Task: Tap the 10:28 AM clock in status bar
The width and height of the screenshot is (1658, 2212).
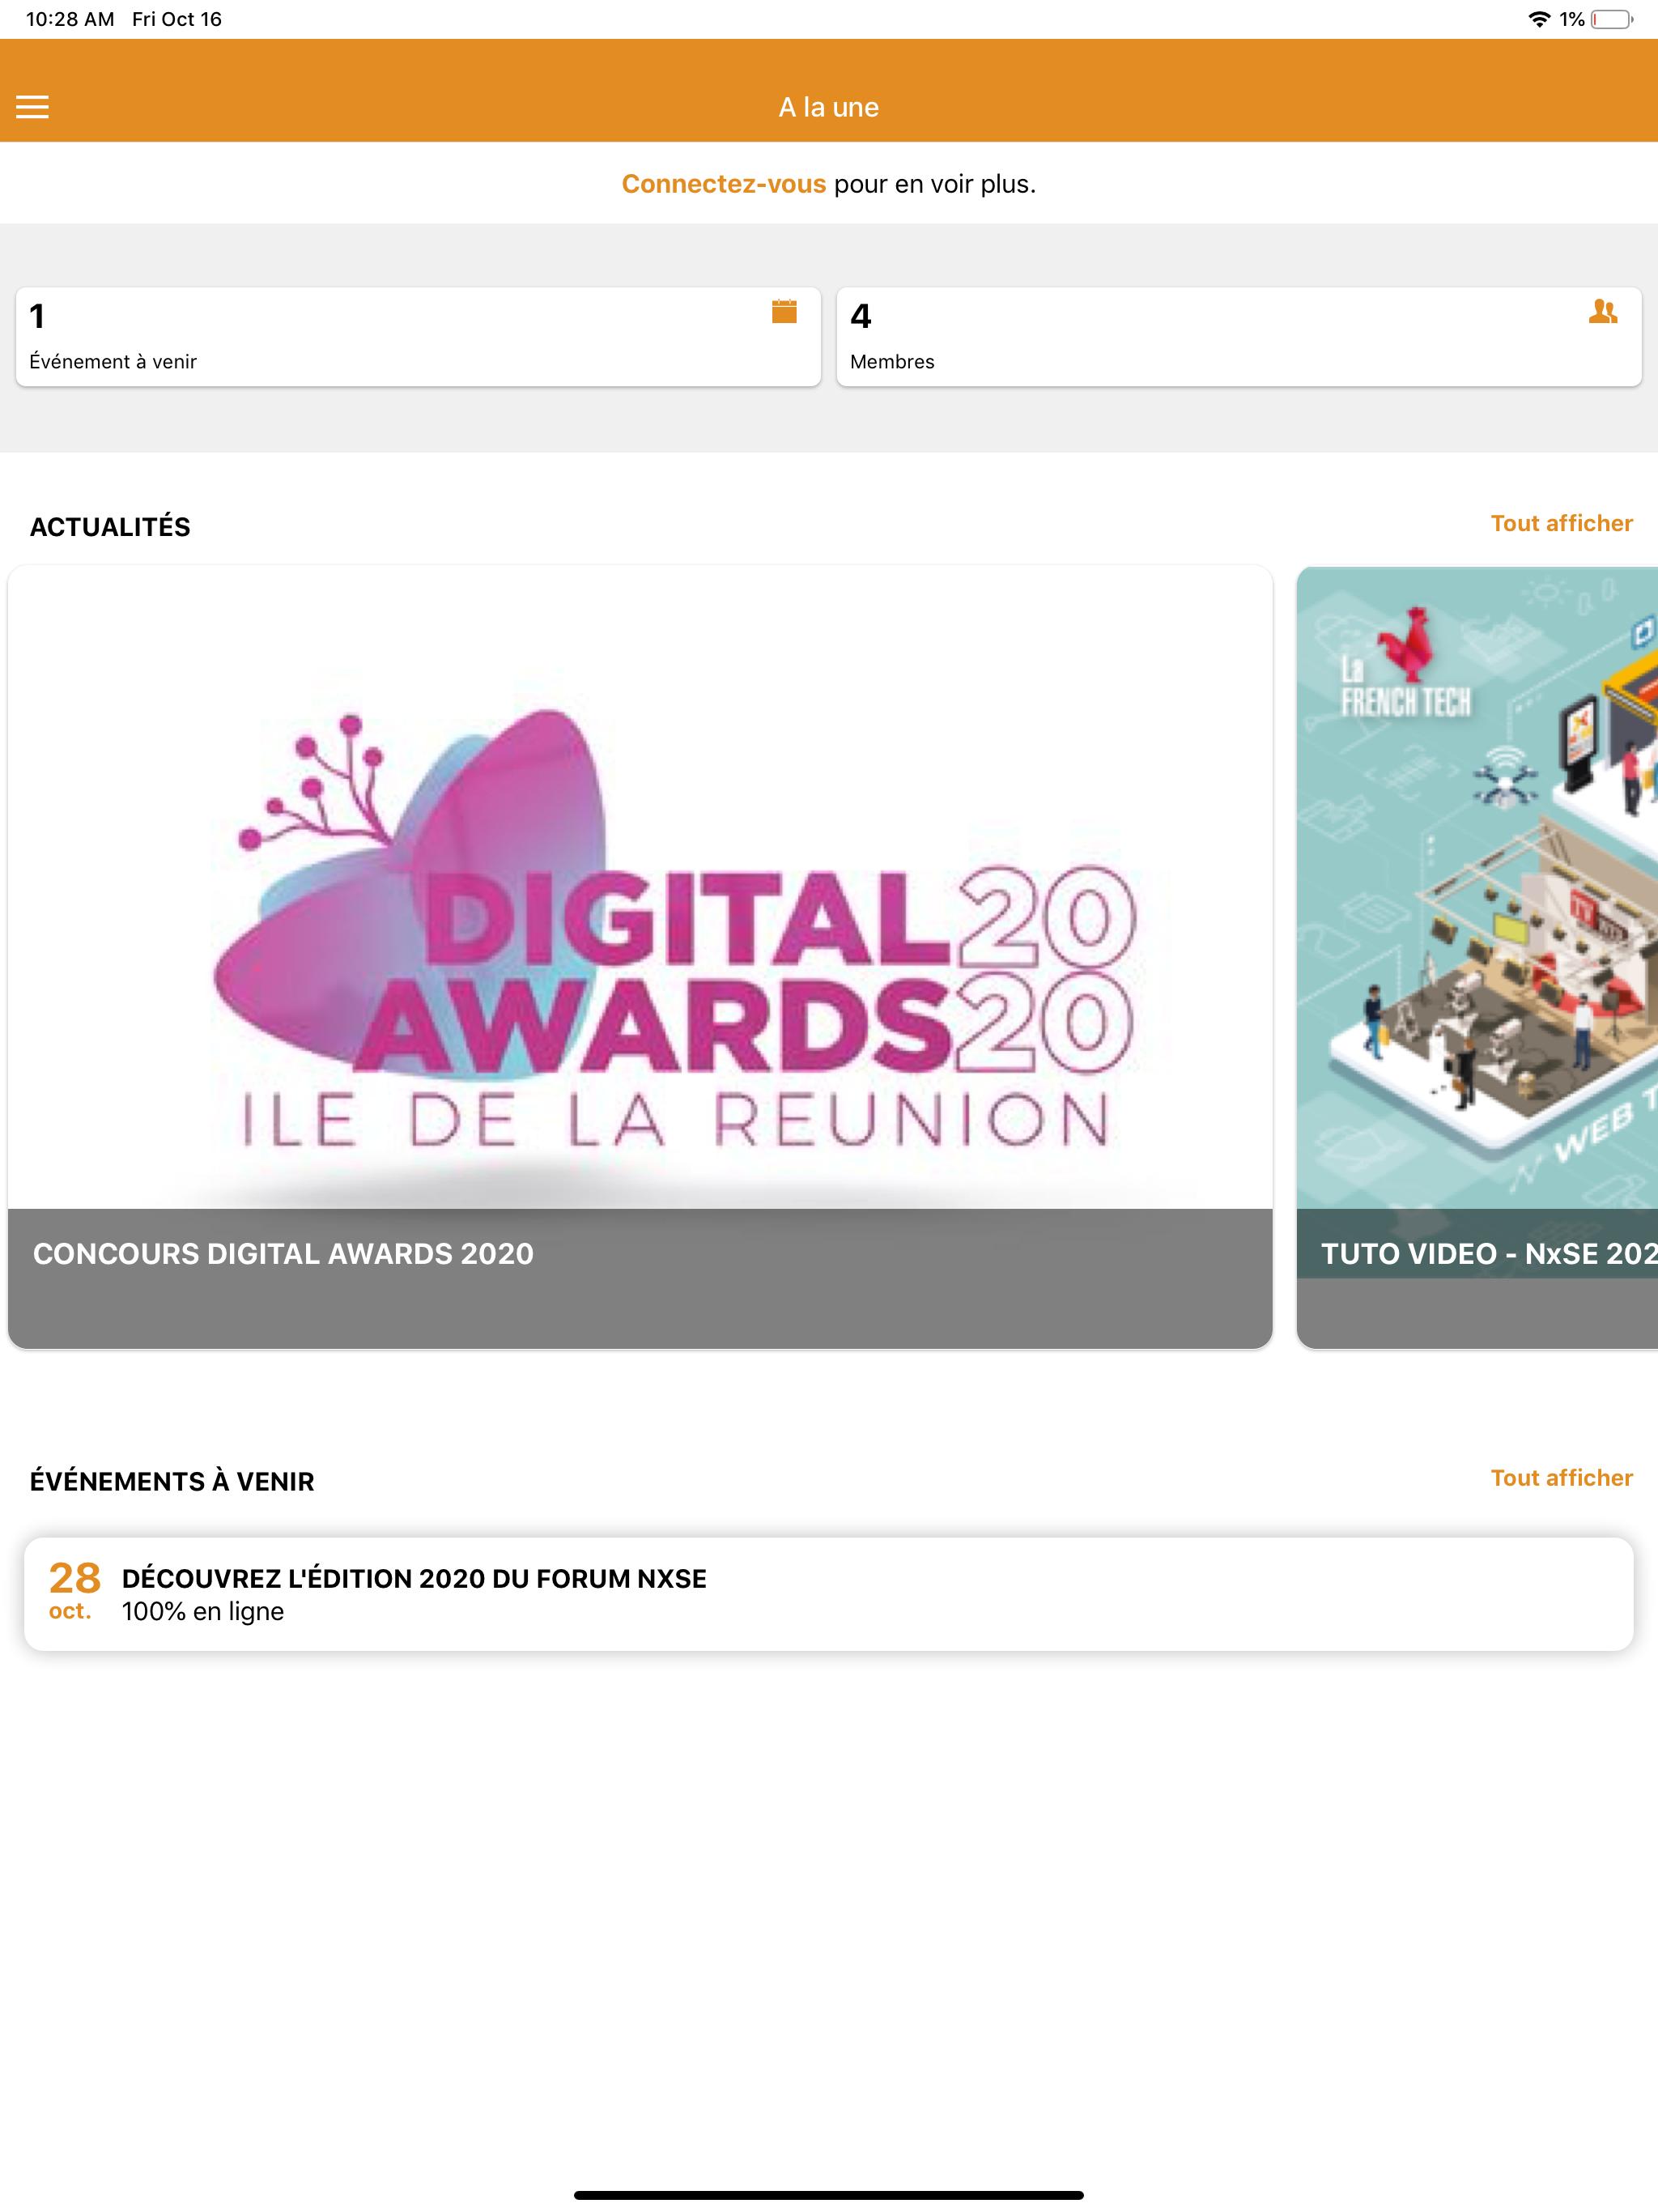Action: click(70, 19)
